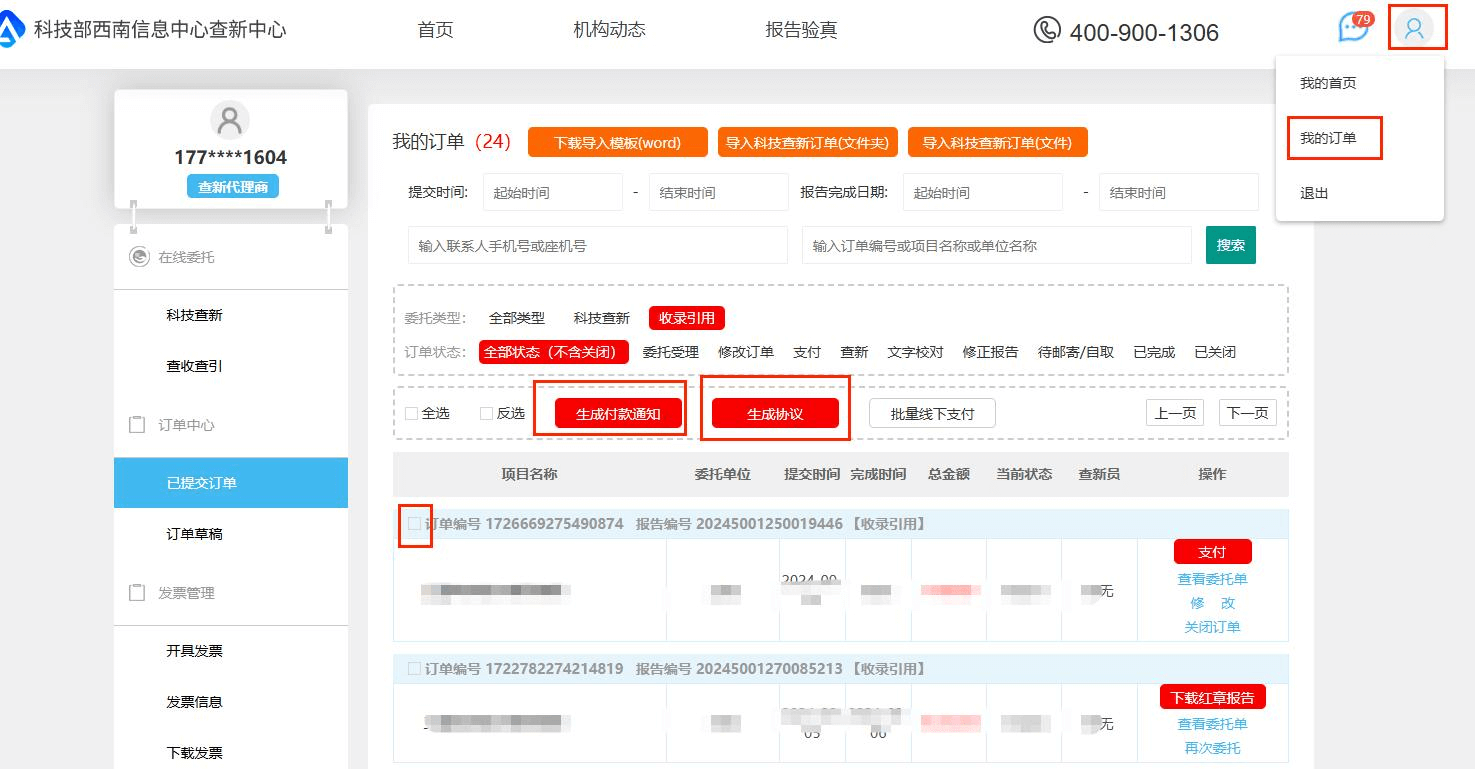Click the phone icon beside 400-900-1306
This screenshot has width=1475, height=769.
point(1046,30)
